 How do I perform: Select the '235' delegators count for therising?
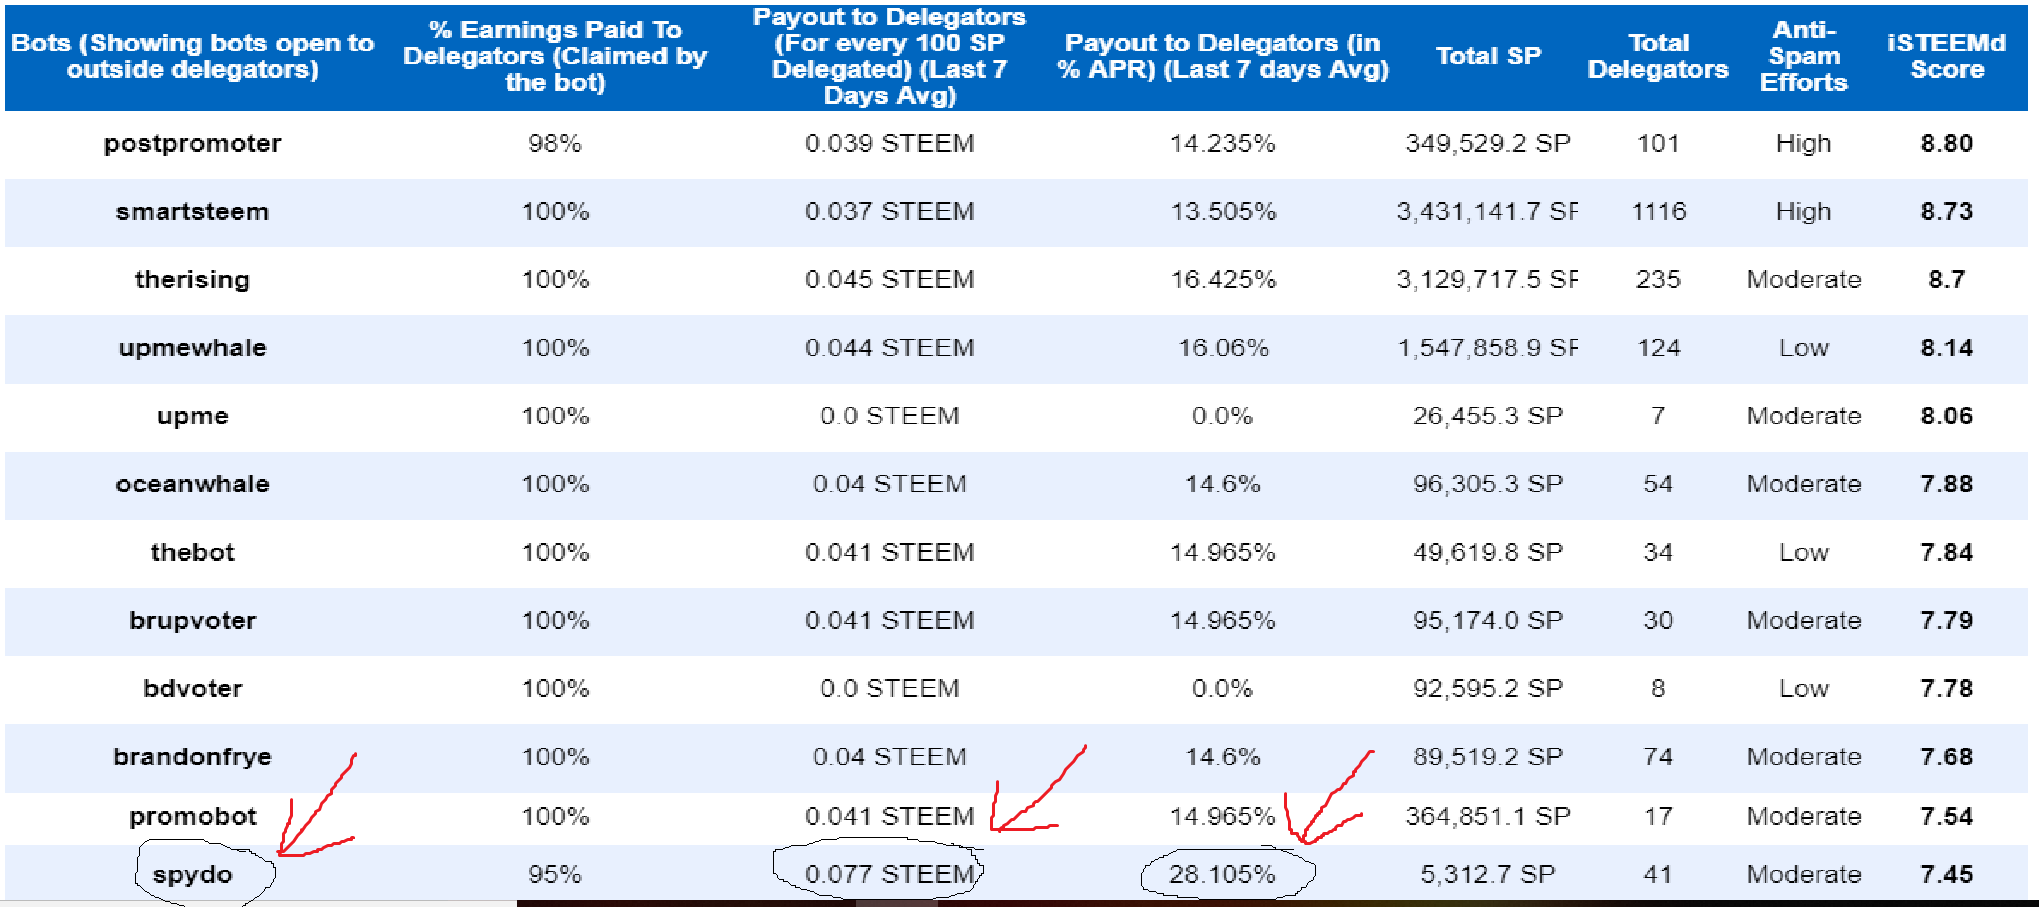coord(1658,280)
